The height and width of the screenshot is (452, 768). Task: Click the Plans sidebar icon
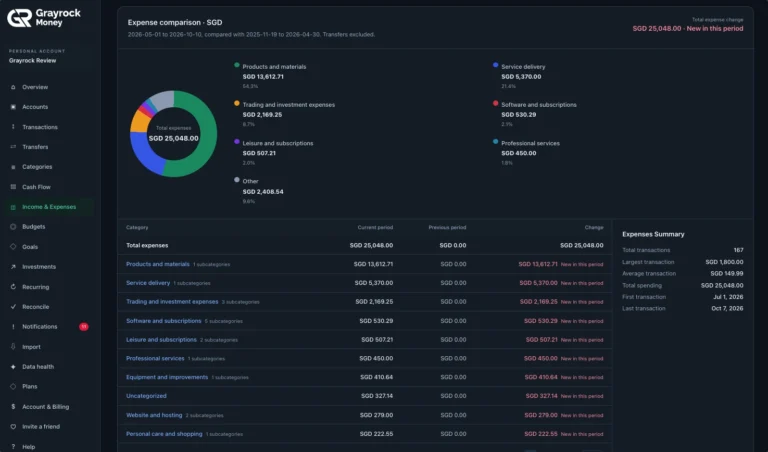(13, 386)
